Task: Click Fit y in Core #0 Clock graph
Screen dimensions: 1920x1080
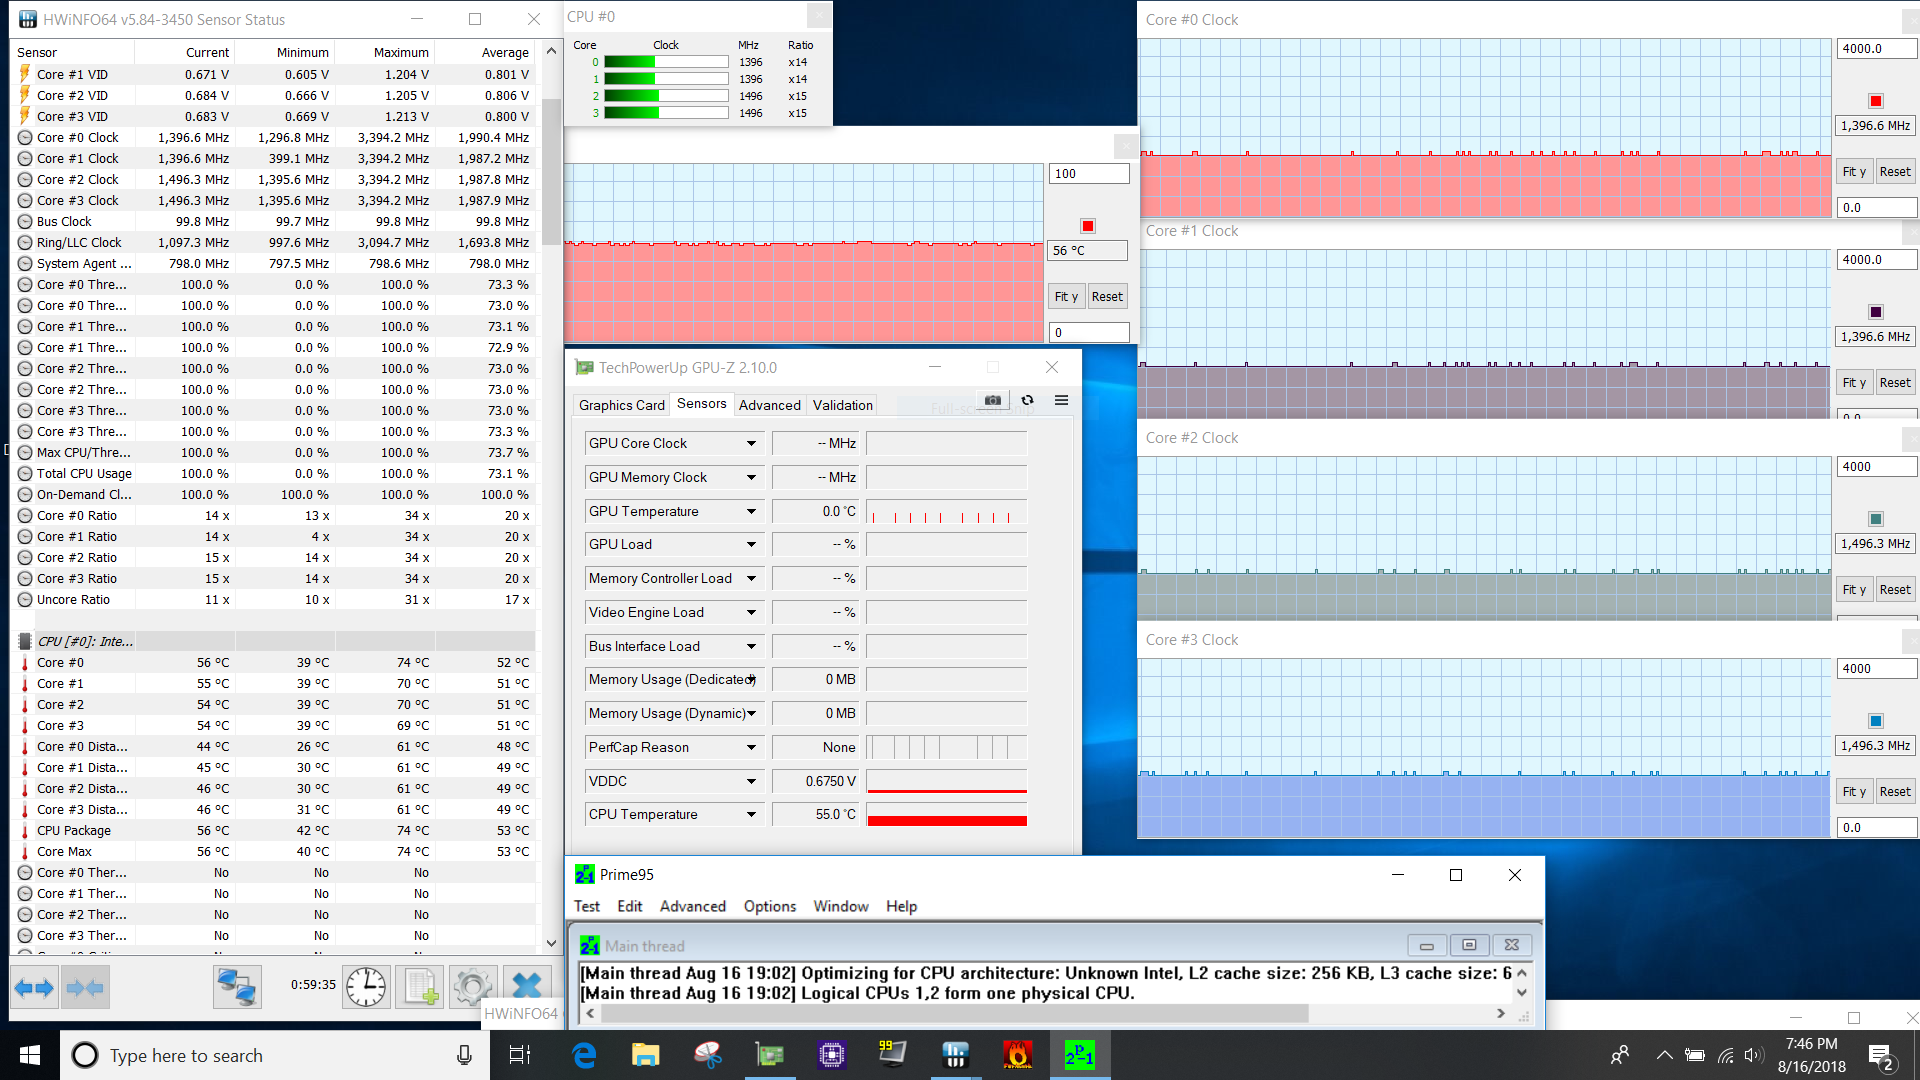Action: click(x=1854, y=172)
